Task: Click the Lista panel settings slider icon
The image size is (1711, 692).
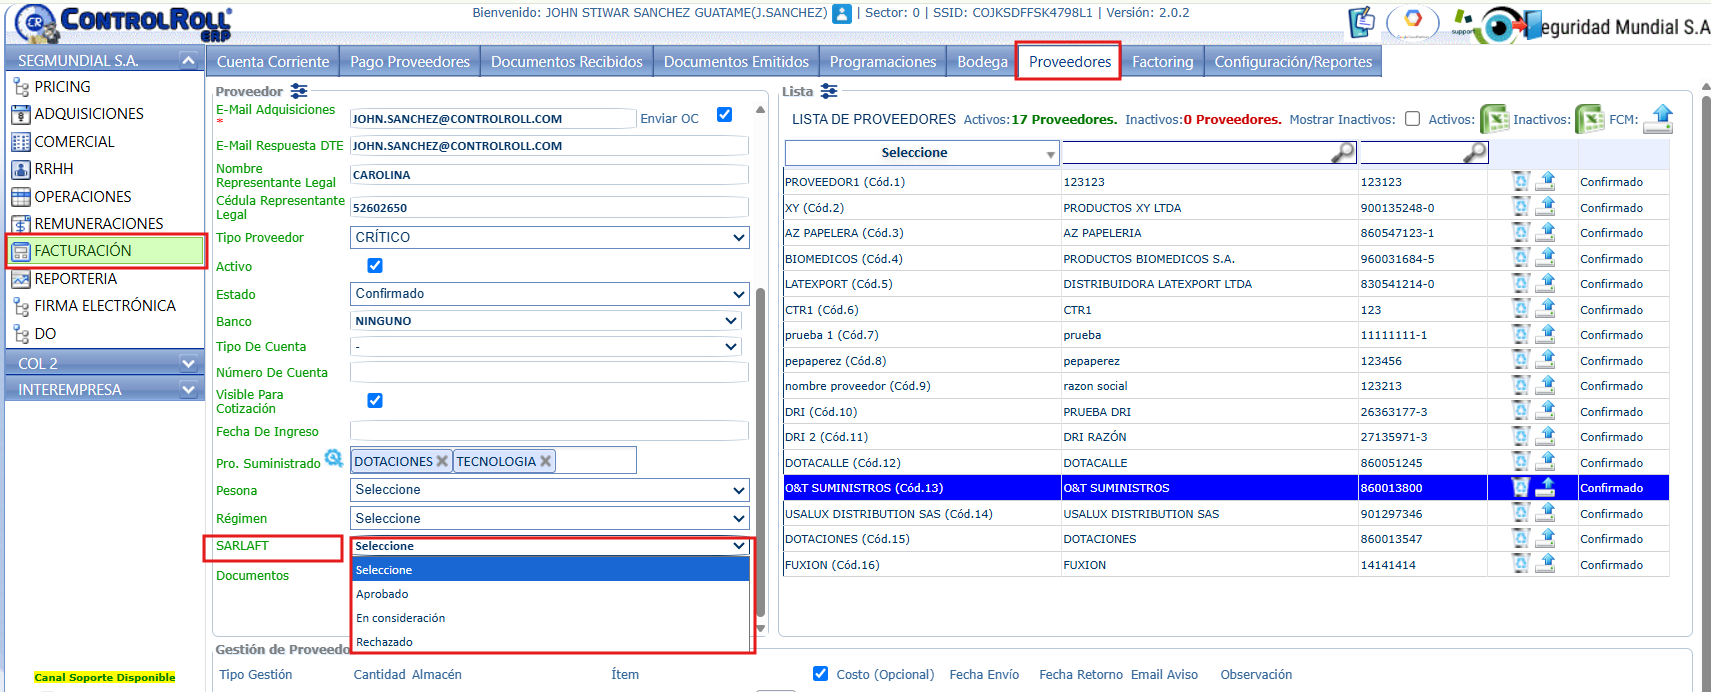Action: [x=828, y=91]
